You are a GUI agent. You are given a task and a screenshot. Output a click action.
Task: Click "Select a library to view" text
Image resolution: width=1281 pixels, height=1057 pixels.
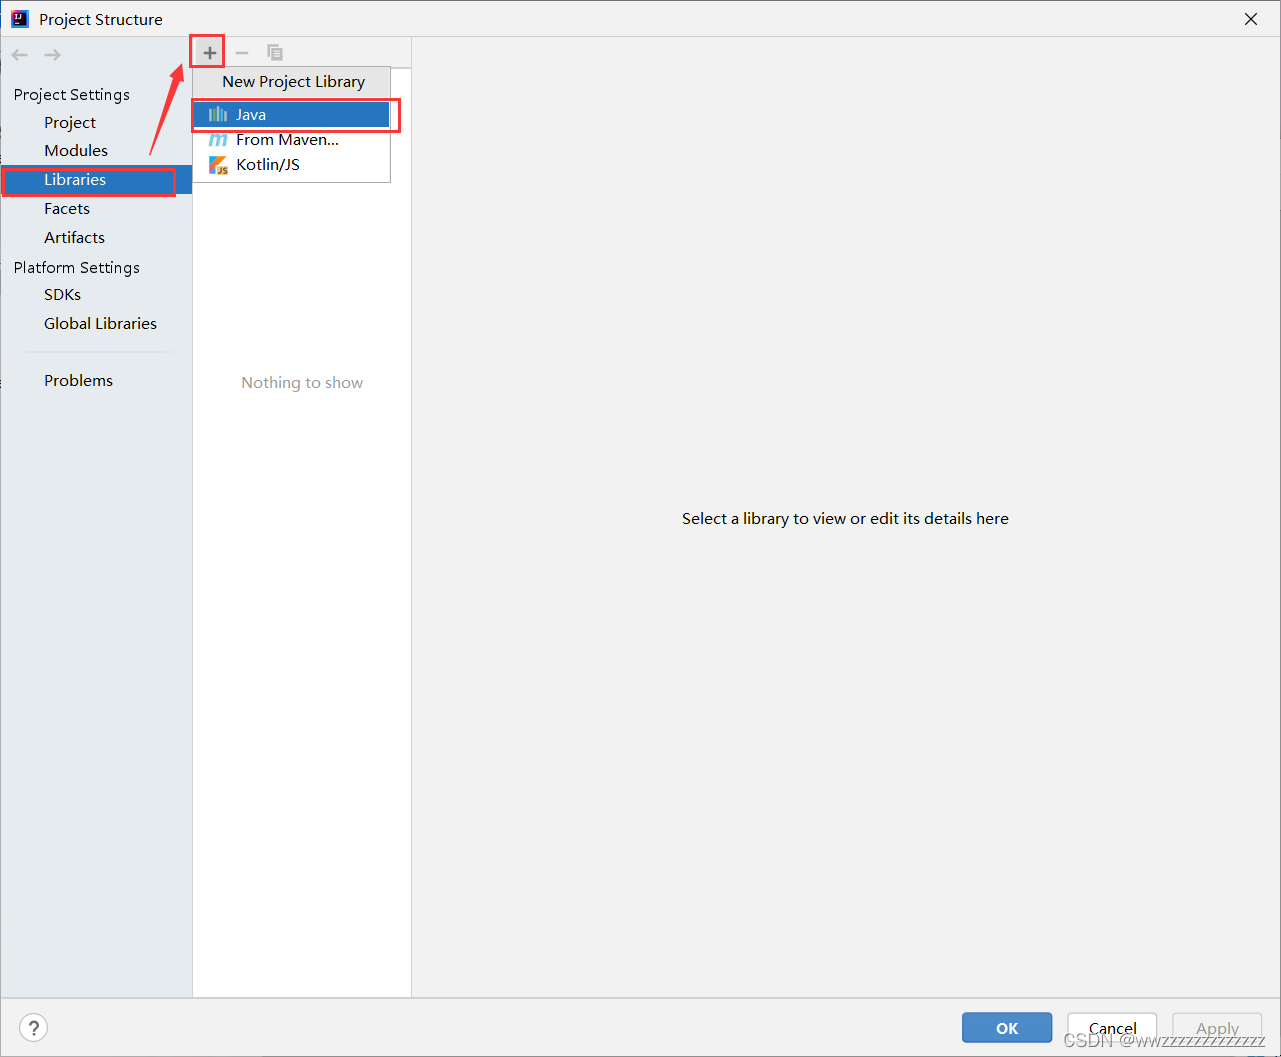[x=845, y=518]
